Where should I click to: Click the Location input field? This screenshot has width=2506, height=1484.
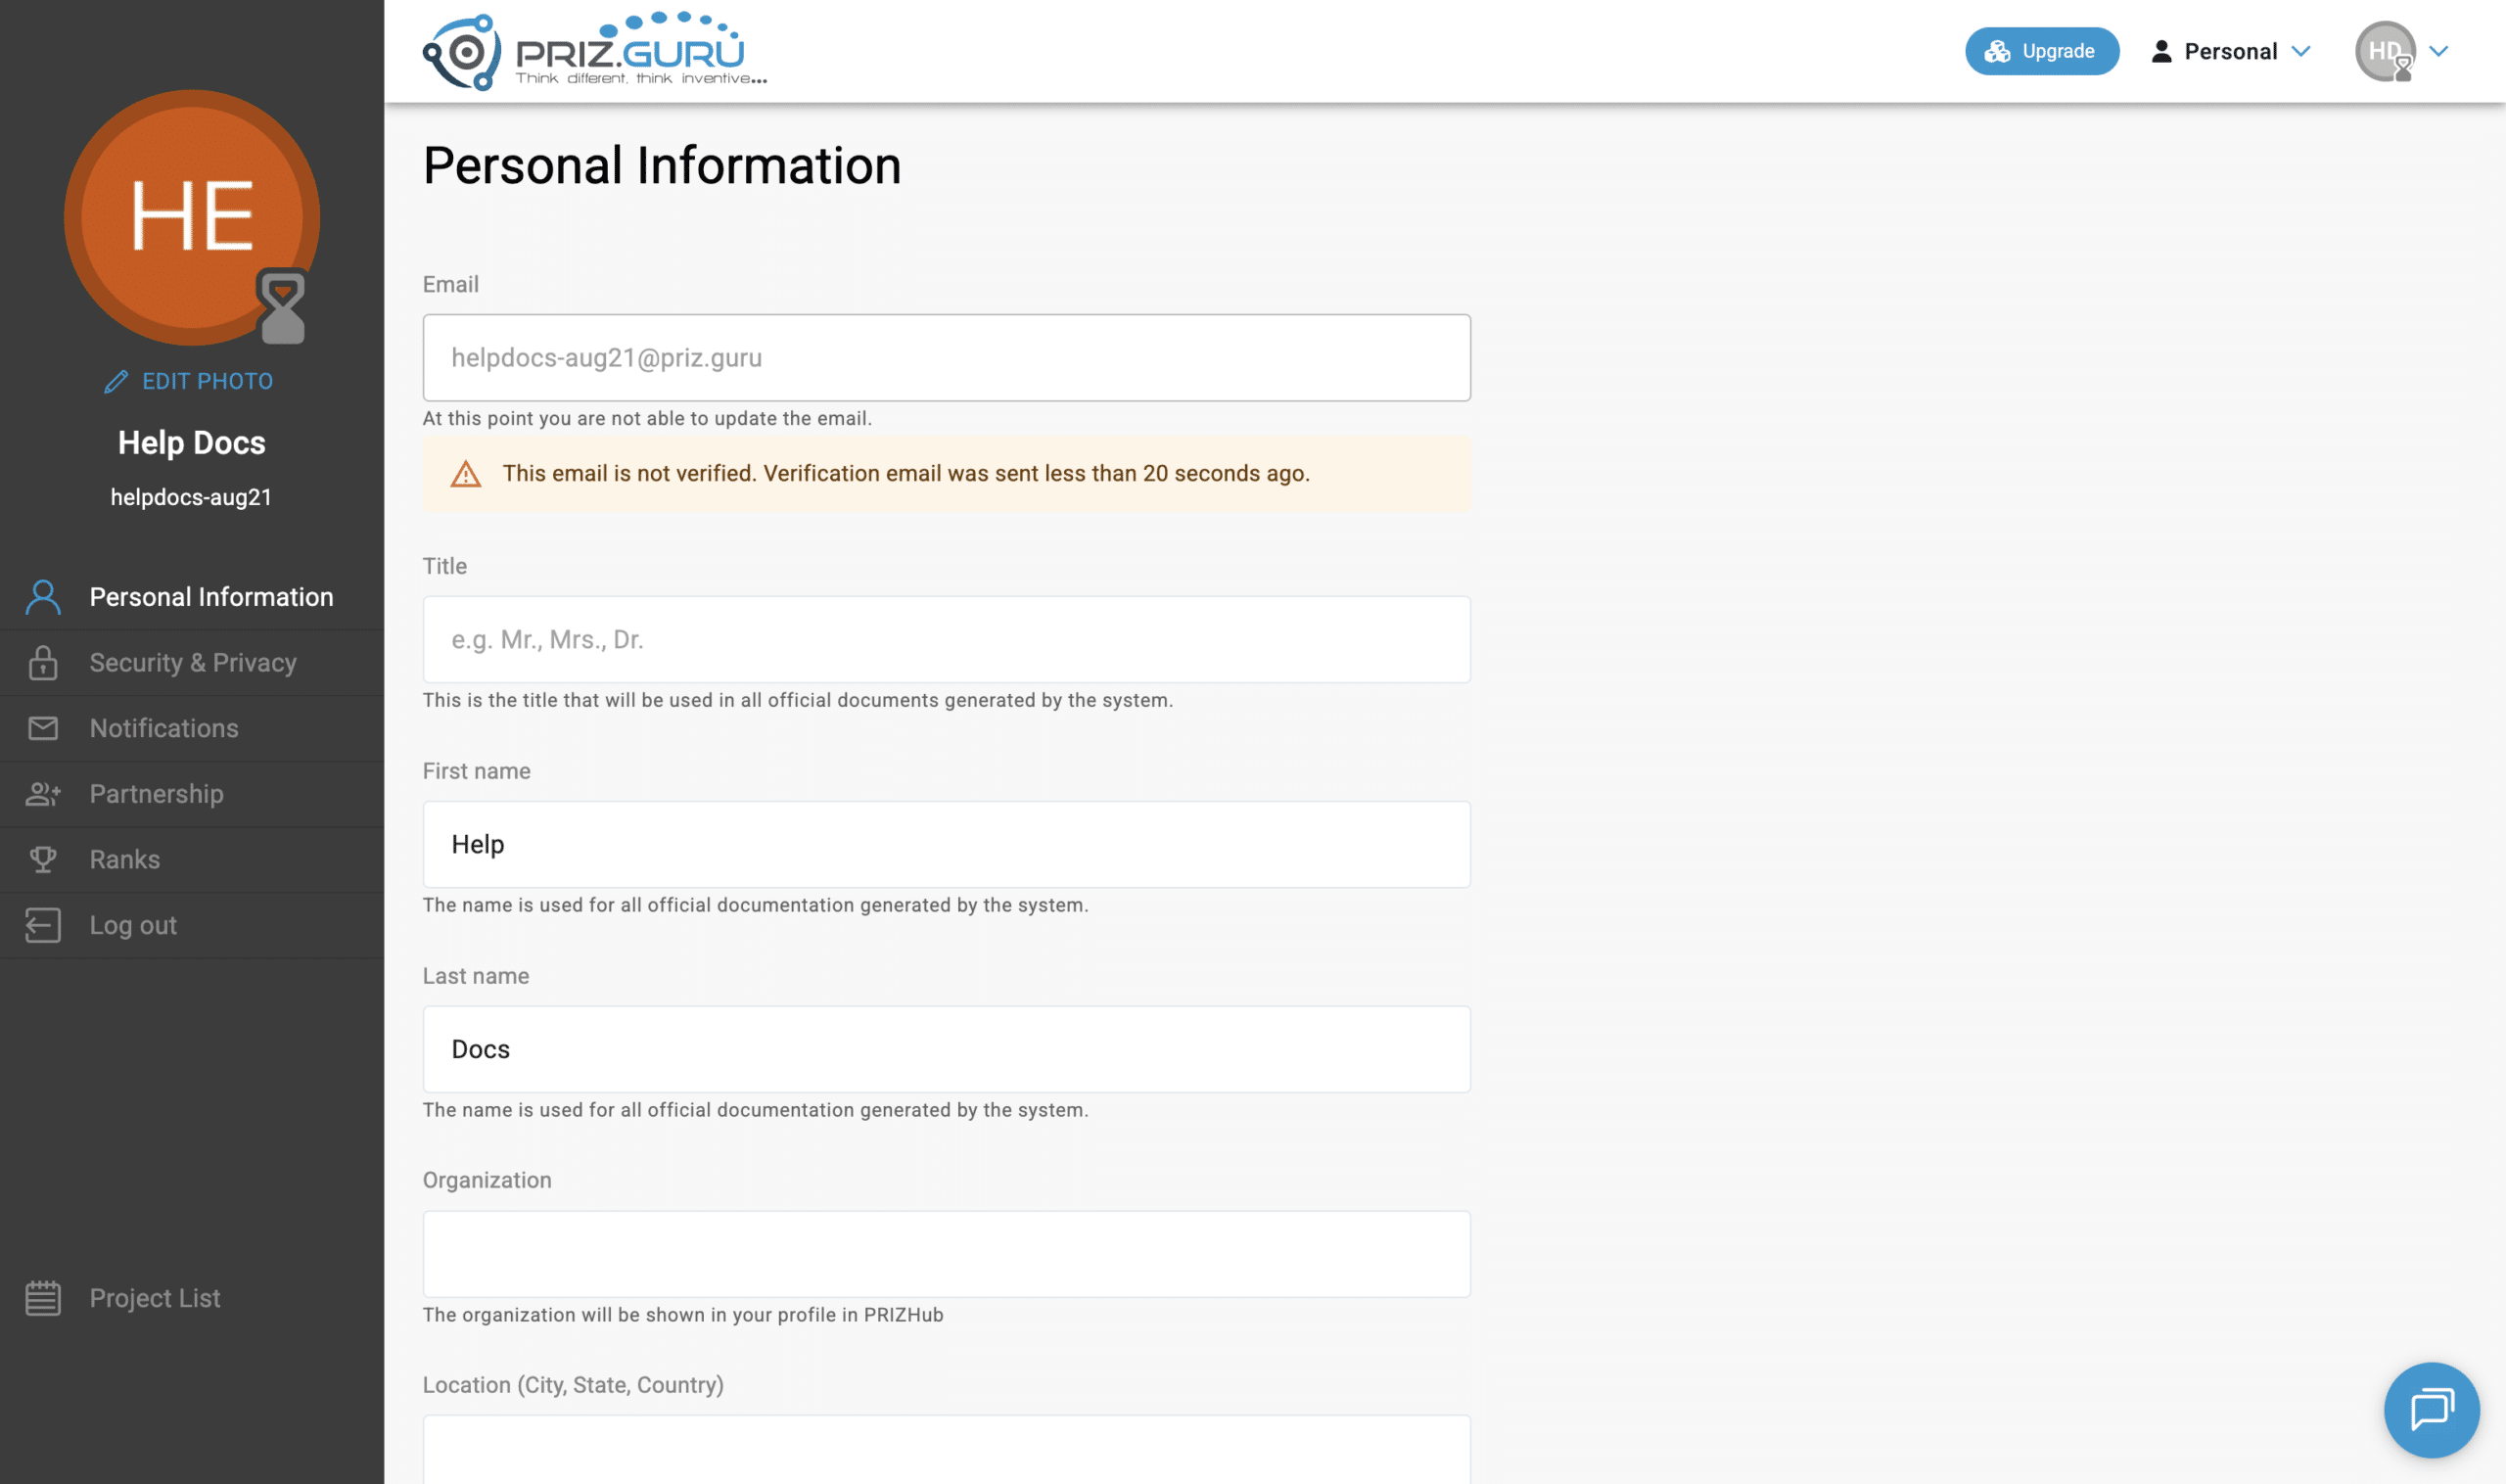click(x=946, y=1450)
